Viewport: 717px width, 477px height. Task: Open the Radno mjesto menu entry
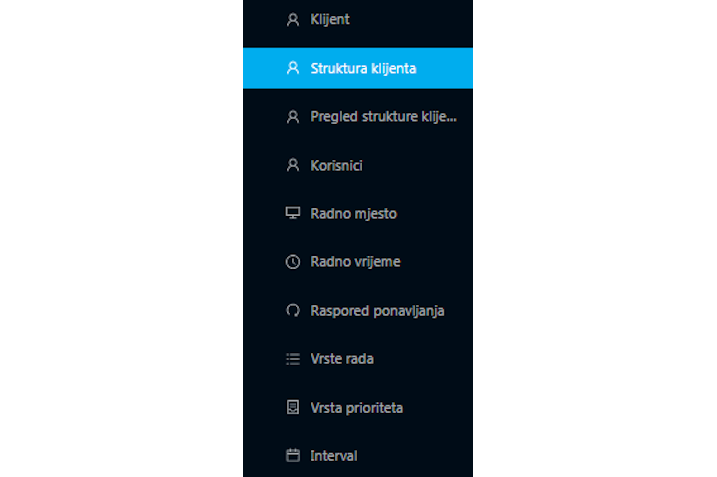[358, 213]
